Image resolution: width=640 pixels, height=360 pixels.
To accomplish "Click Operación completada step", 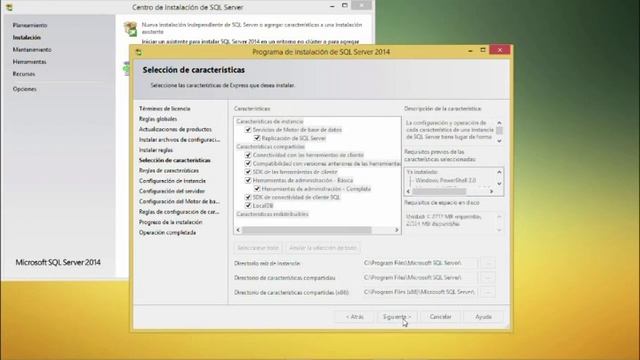I will point(167,233).
